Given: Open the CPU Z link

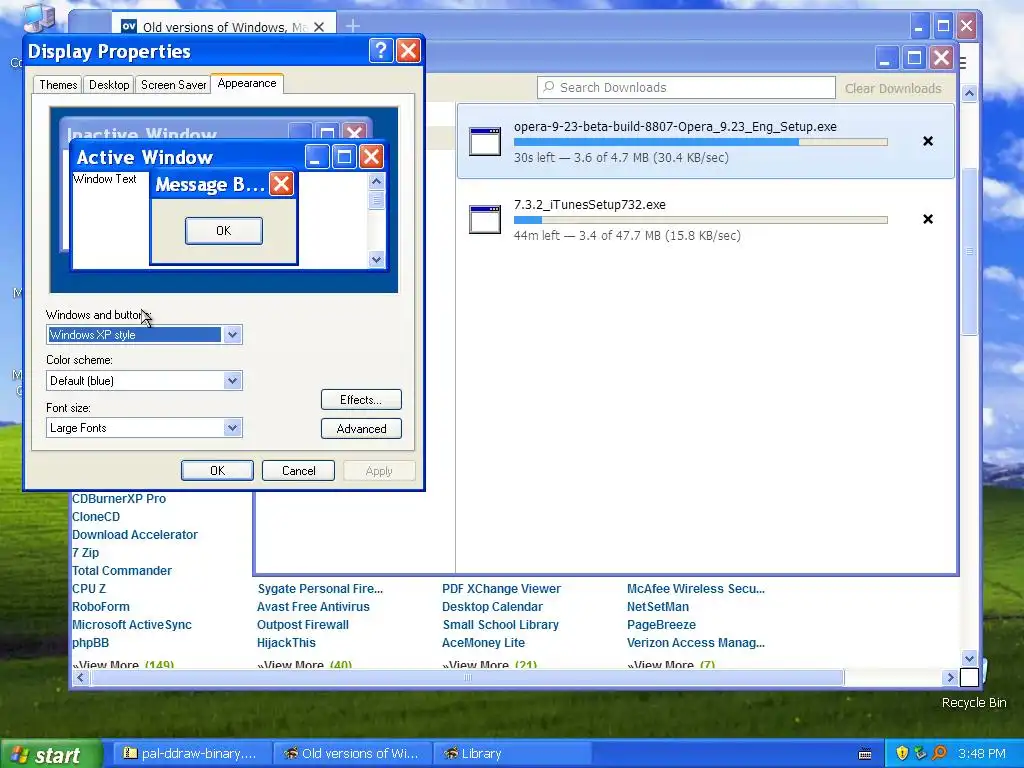Looking at the screenshot, I should pyautogui.click(x=89, y=589).
